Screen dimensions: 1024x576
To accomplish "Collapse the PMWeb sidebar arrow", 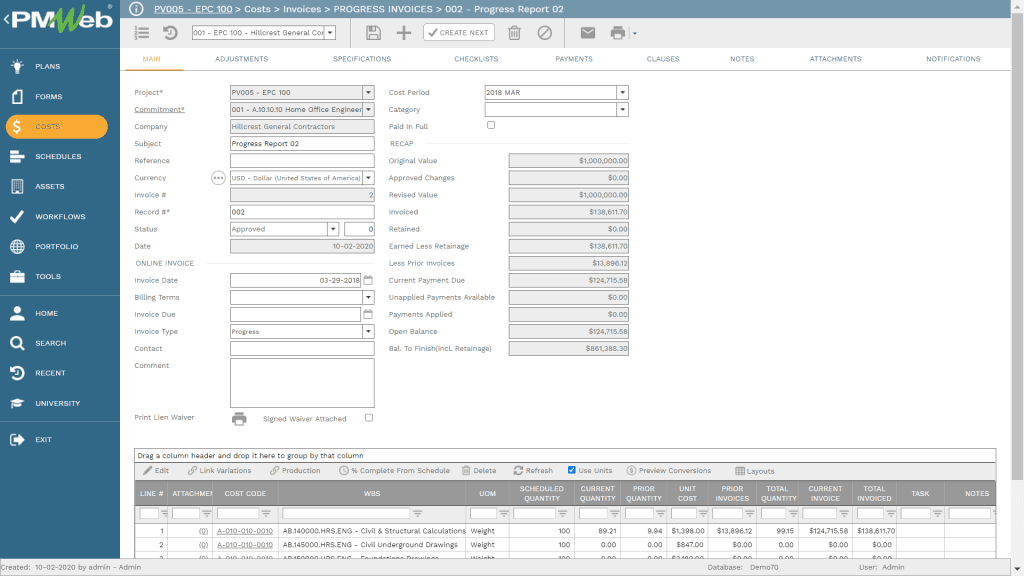I will [x=6, y=19].
